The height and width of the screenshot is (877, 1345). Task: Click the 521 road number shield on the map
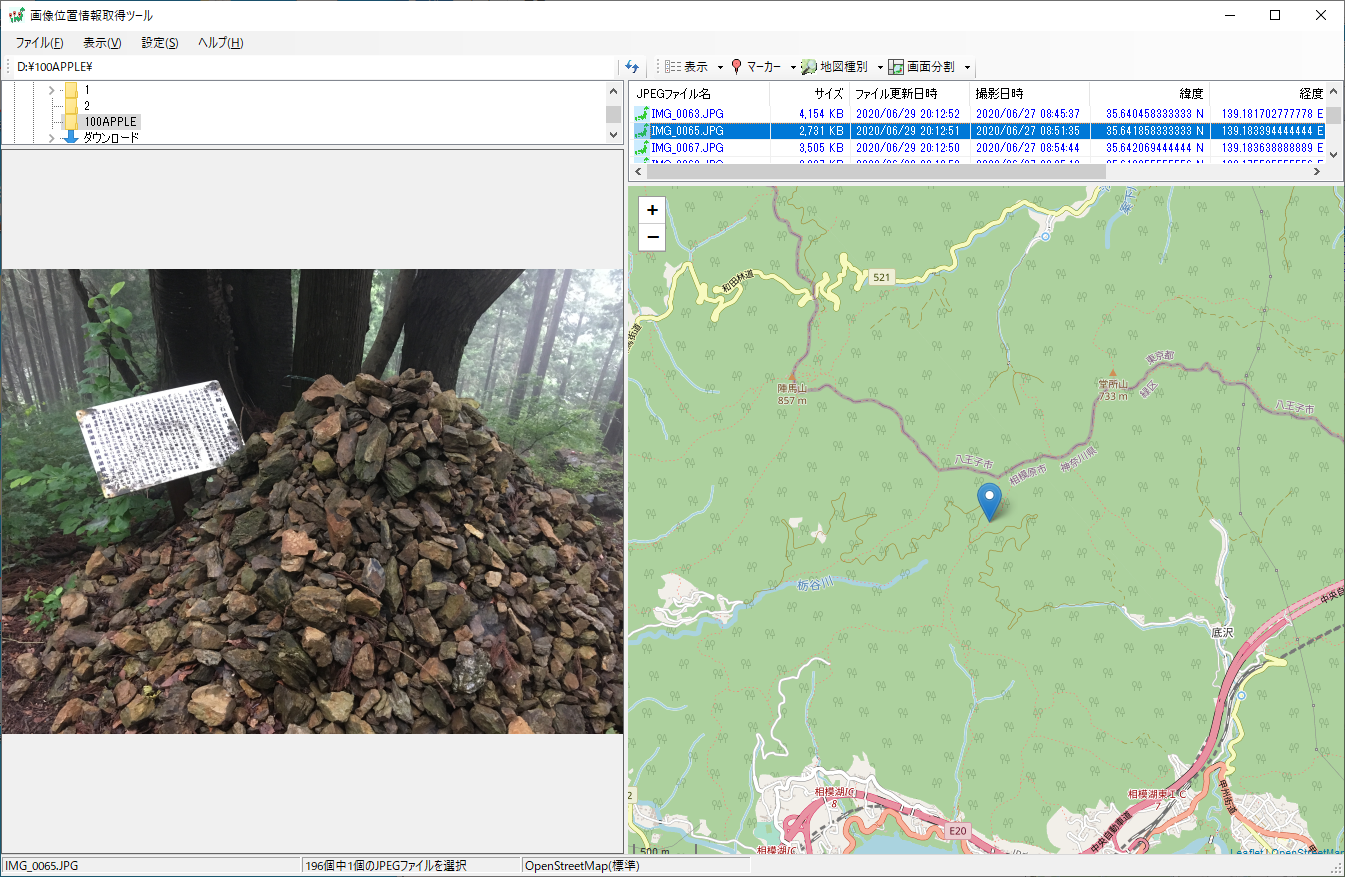[x=880, y=276]
